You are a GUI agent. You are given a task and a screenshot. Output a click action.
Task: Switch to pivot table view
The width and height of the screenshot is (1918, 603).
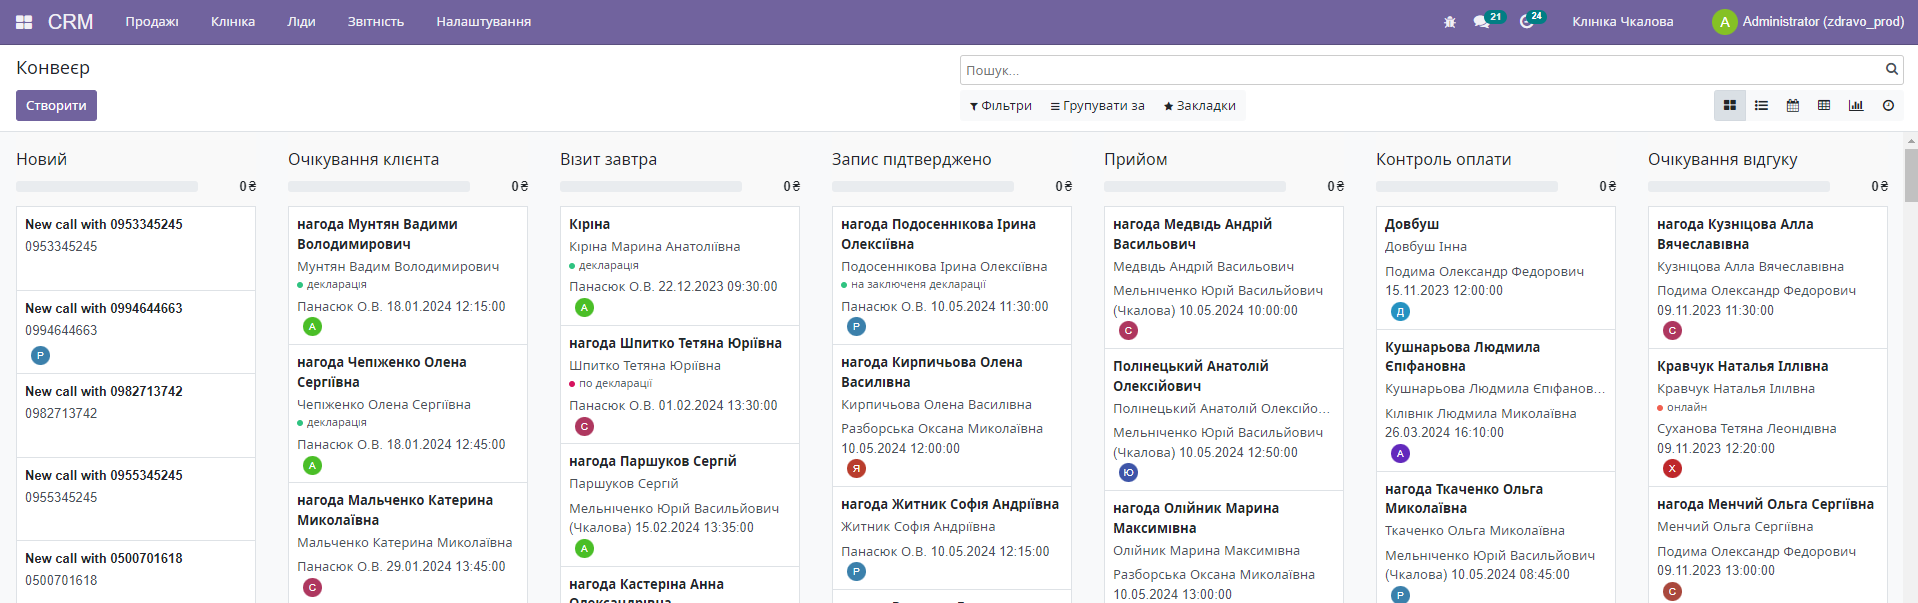[x=1824, y=106]
